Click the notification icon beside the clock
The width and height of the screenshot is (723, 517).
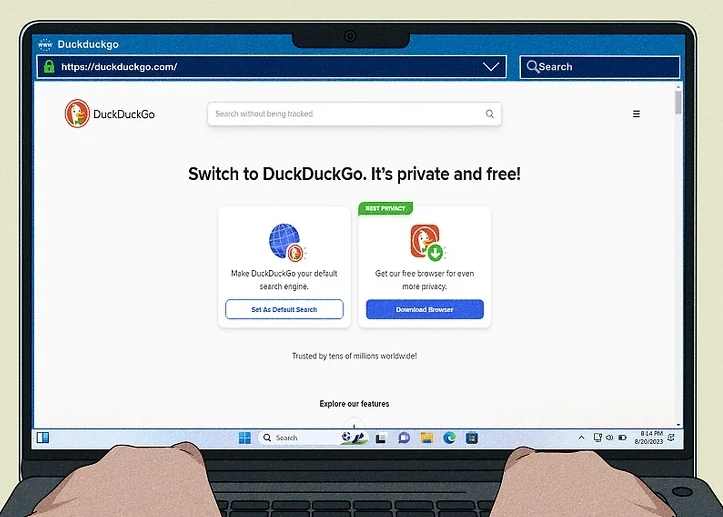coord(672,438)
